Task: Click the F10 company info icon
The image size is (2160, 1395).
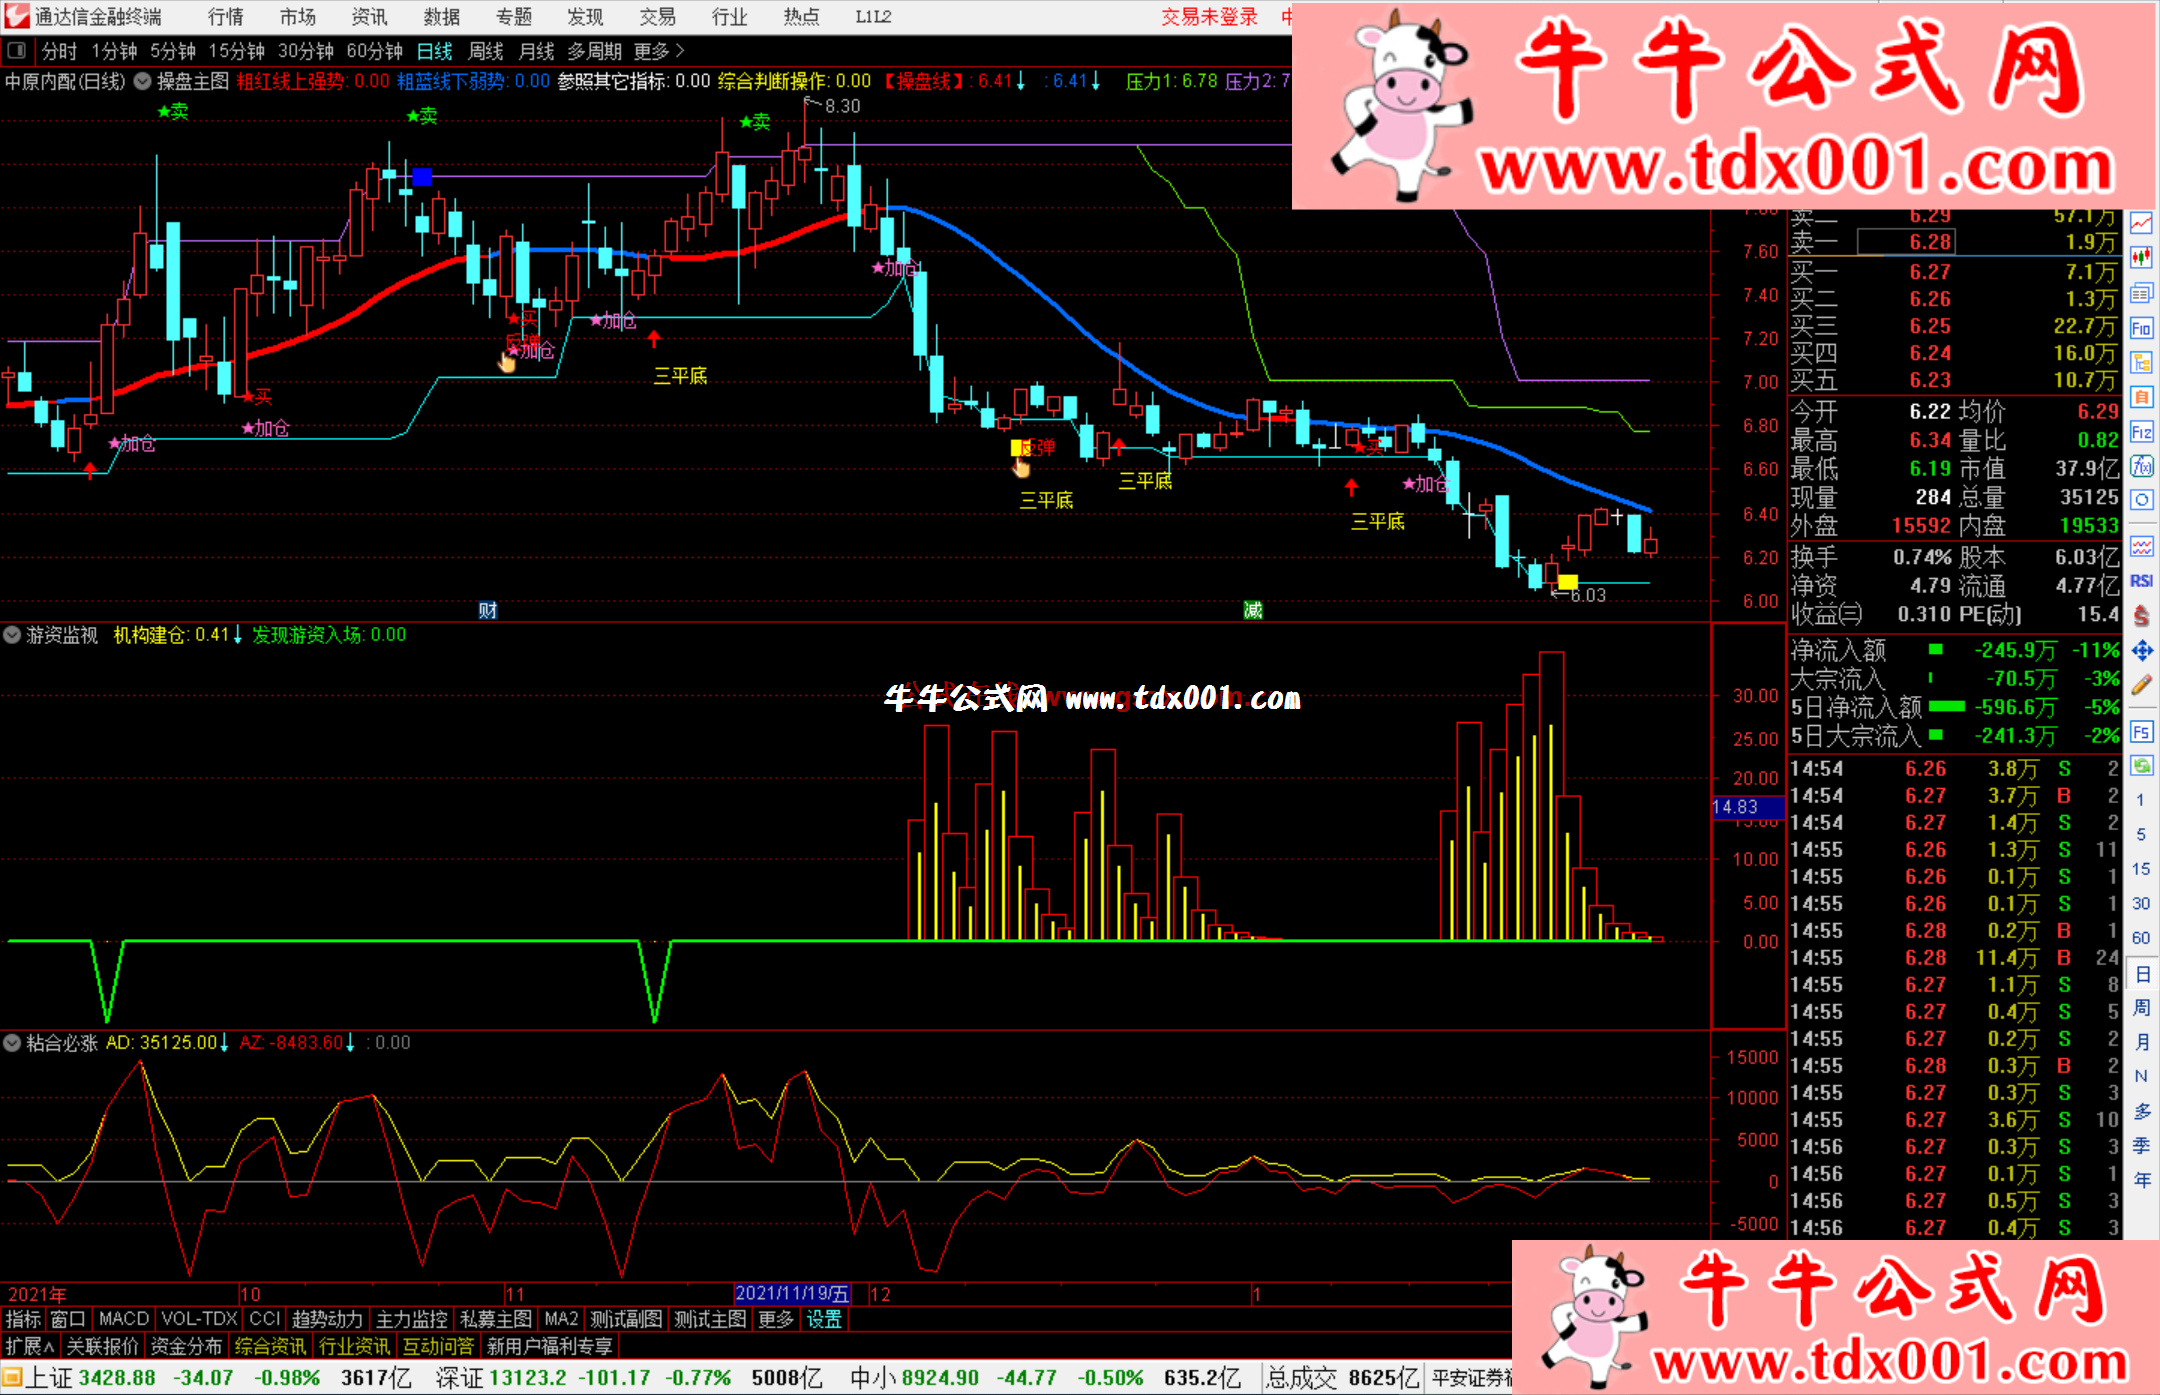Action: pos(2141,328)
